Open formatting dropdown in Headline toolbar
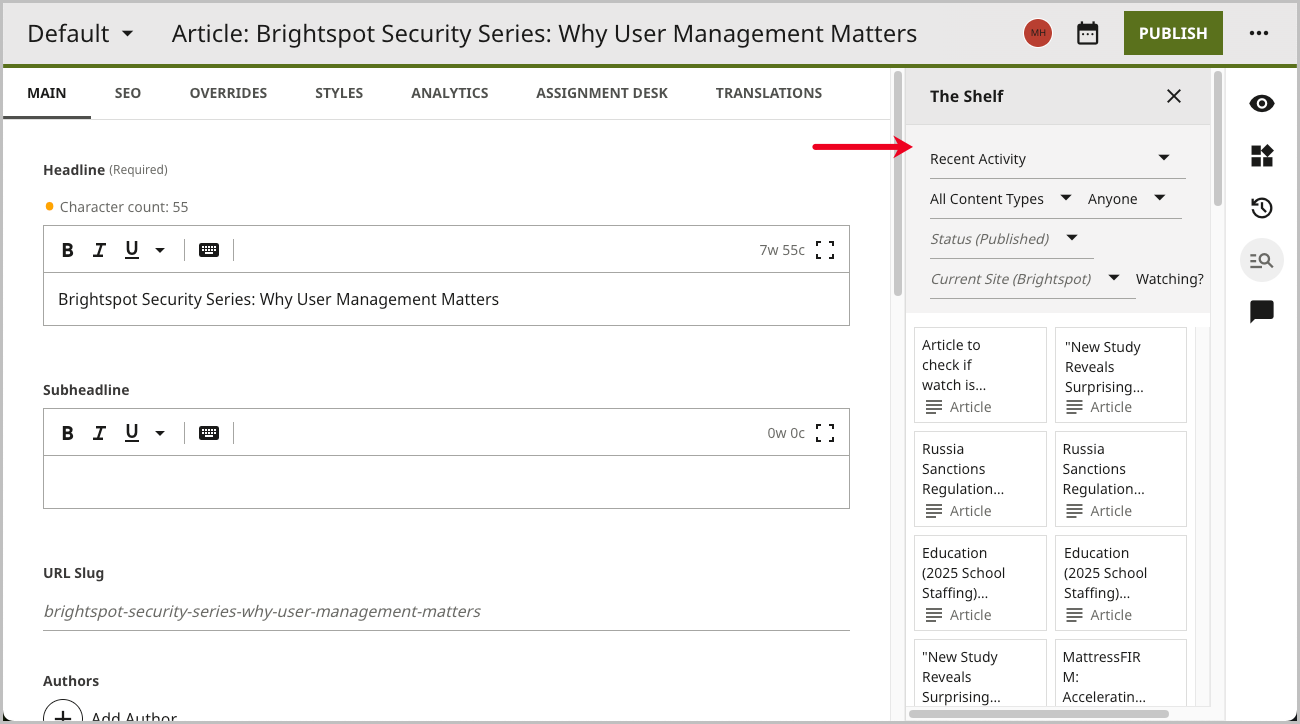 click(160, 250)
